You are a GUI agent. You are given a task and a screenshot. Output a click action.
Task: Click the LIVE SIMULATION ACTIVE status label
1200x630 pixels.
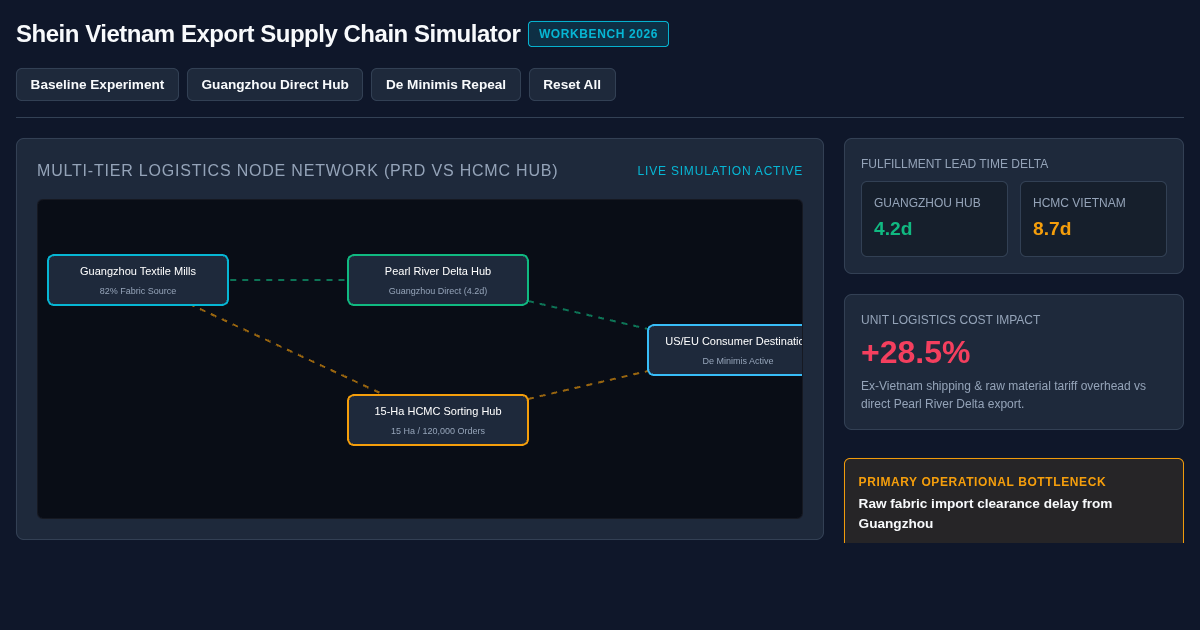pyautogui.click(x=720, y=171)
